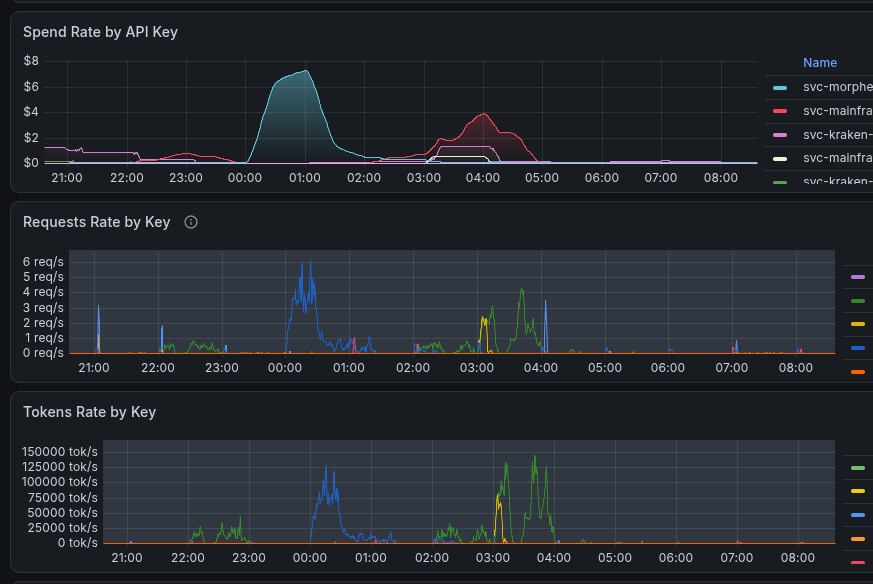Click the white swatch in the Spend legend
Screen dimensions: 873x584
pos(780,159)
